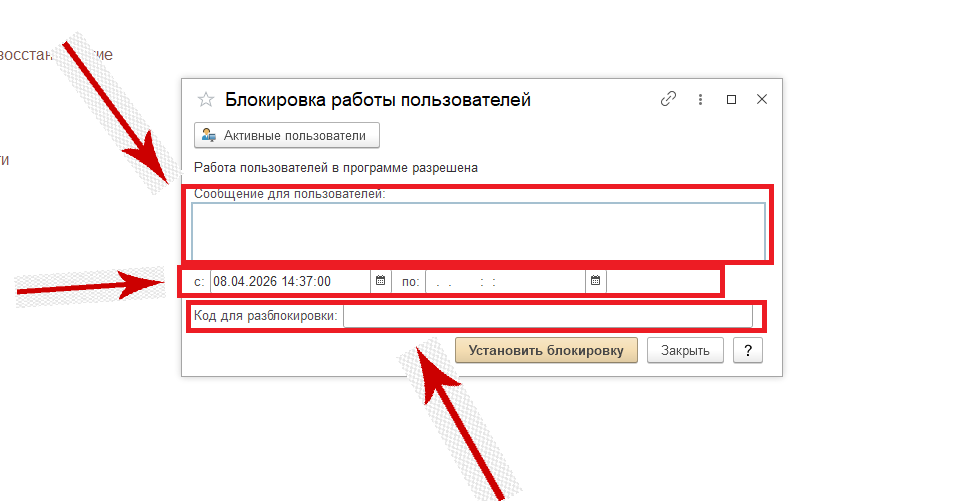Screen dimensions: 974x501
Task: Click the empty end date field after по:
Action: tap(505, 281)
